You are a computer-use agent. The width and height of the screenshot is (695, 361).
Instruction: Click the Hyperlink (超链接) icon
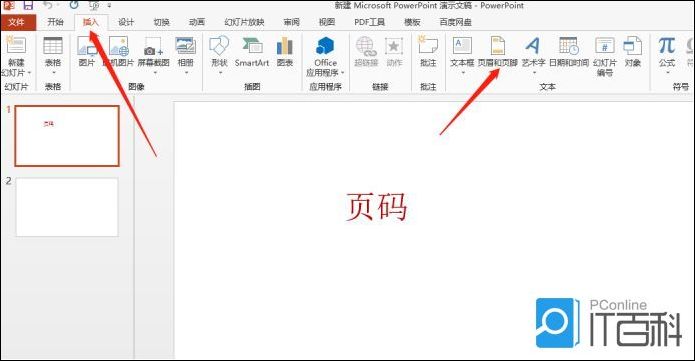[366, 45]
